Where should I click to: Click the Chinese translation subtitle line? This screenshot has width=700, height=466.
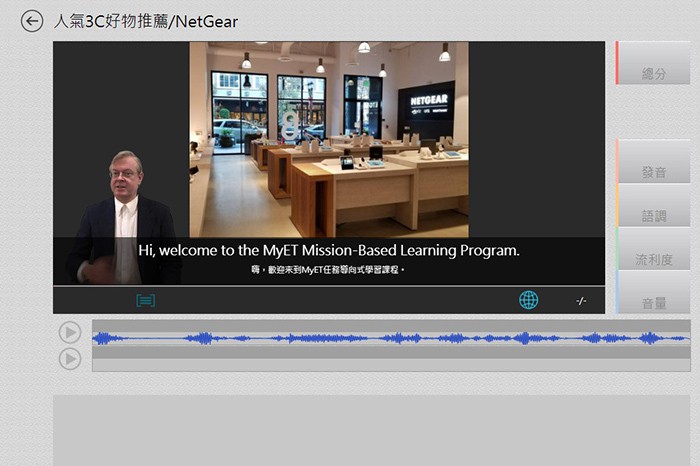[x=328, y=270]
